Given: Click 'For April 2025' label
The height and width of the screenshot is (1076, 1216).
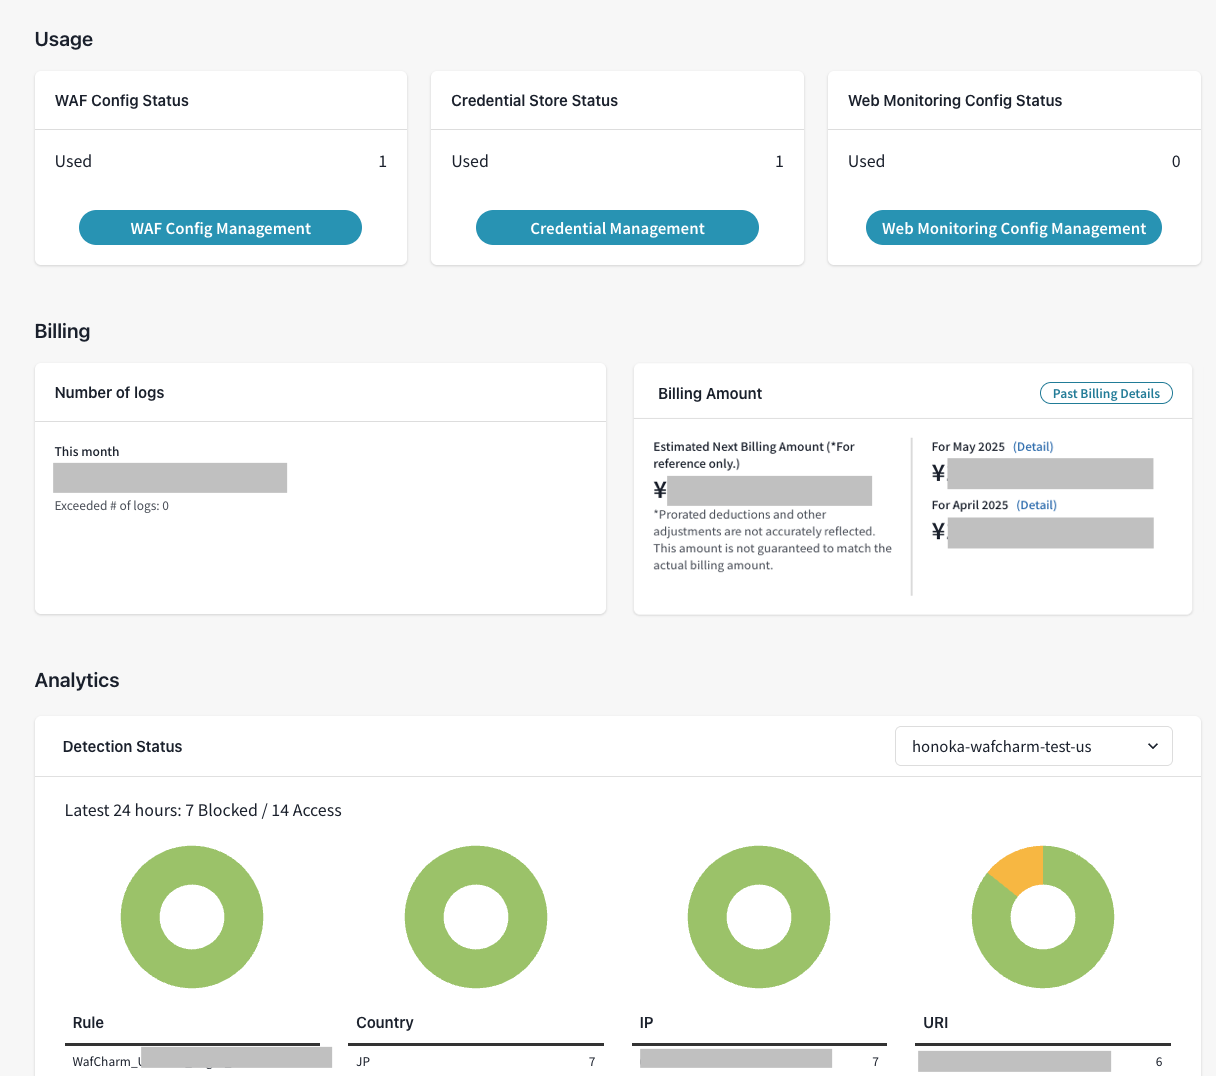Looking at the screenshot, I should coord(970,505).
